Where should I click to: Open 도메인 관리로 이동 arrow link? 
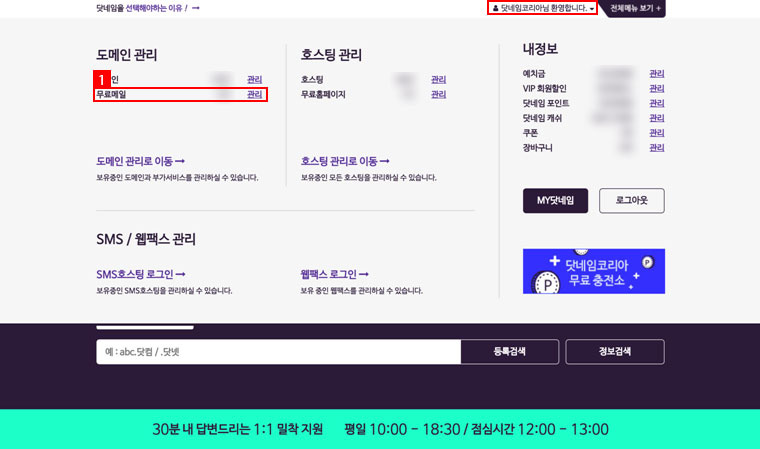coord(141,161)
